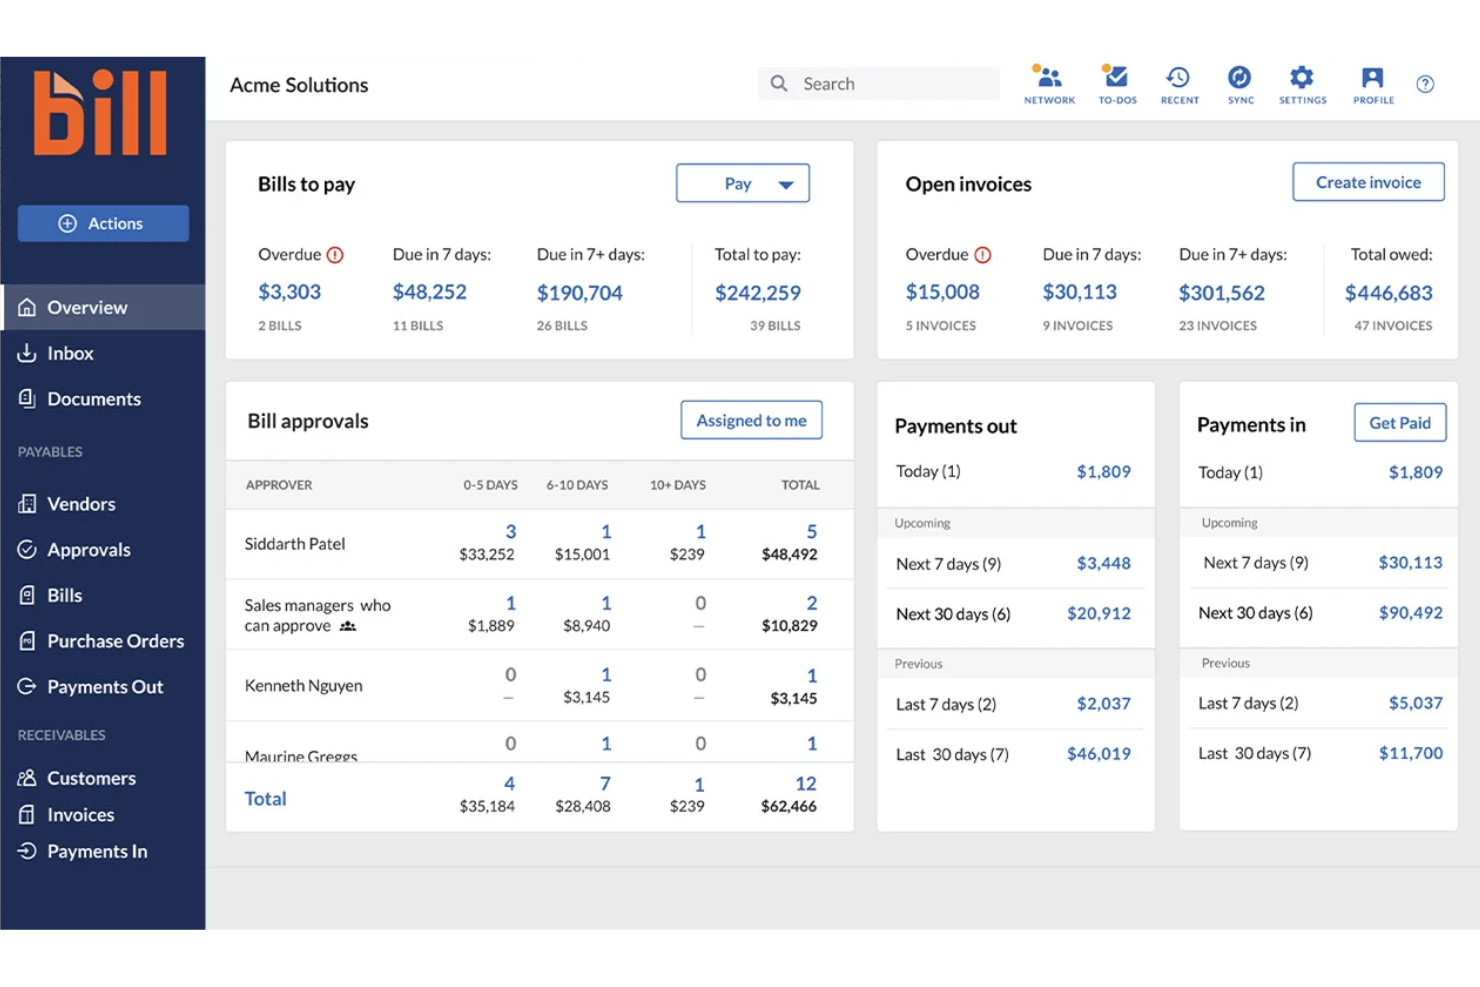Open the Network icon in top bar
Screen dimensions: 1480x987
pos(1049,84)
